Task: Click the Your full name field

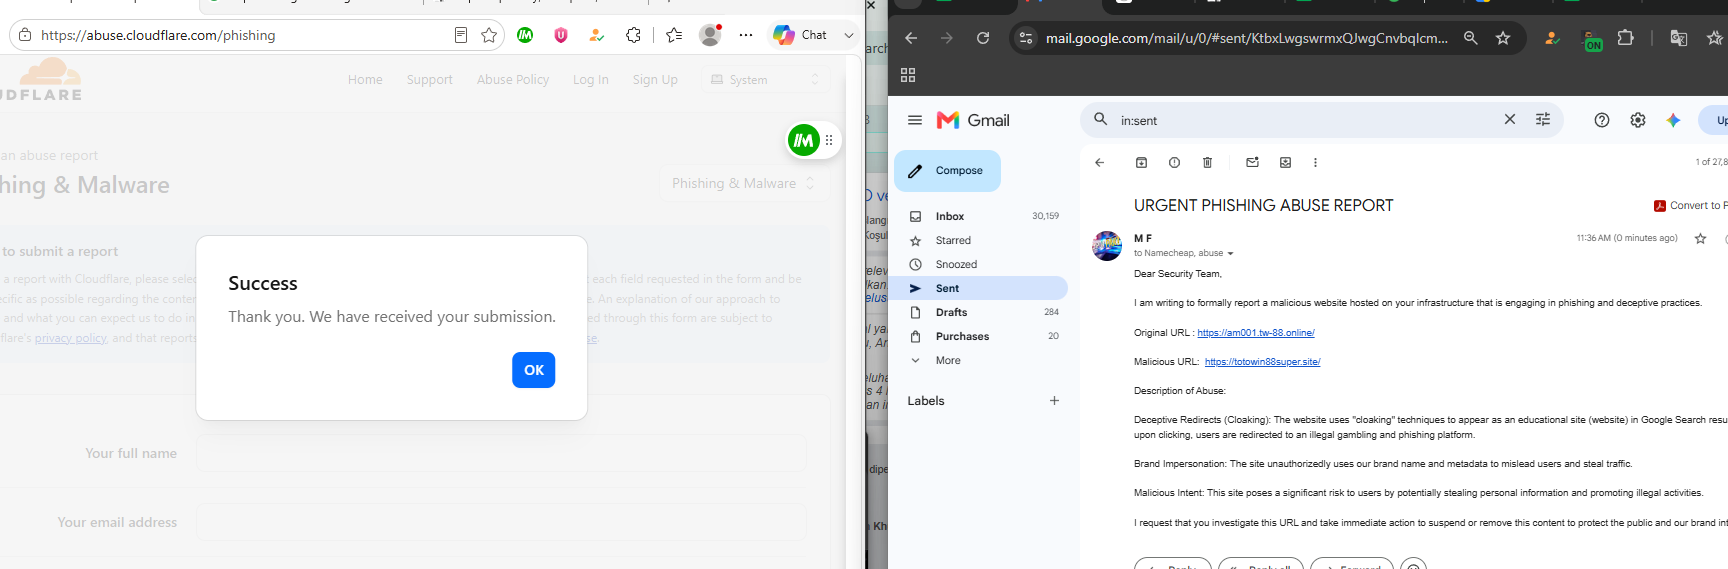Action: (x=501, y=453)
